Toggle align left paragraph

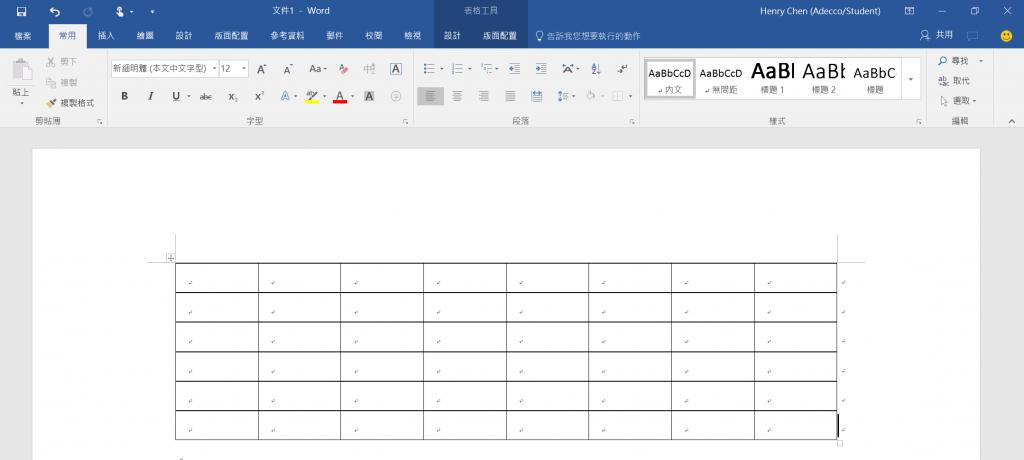[430, 96]
